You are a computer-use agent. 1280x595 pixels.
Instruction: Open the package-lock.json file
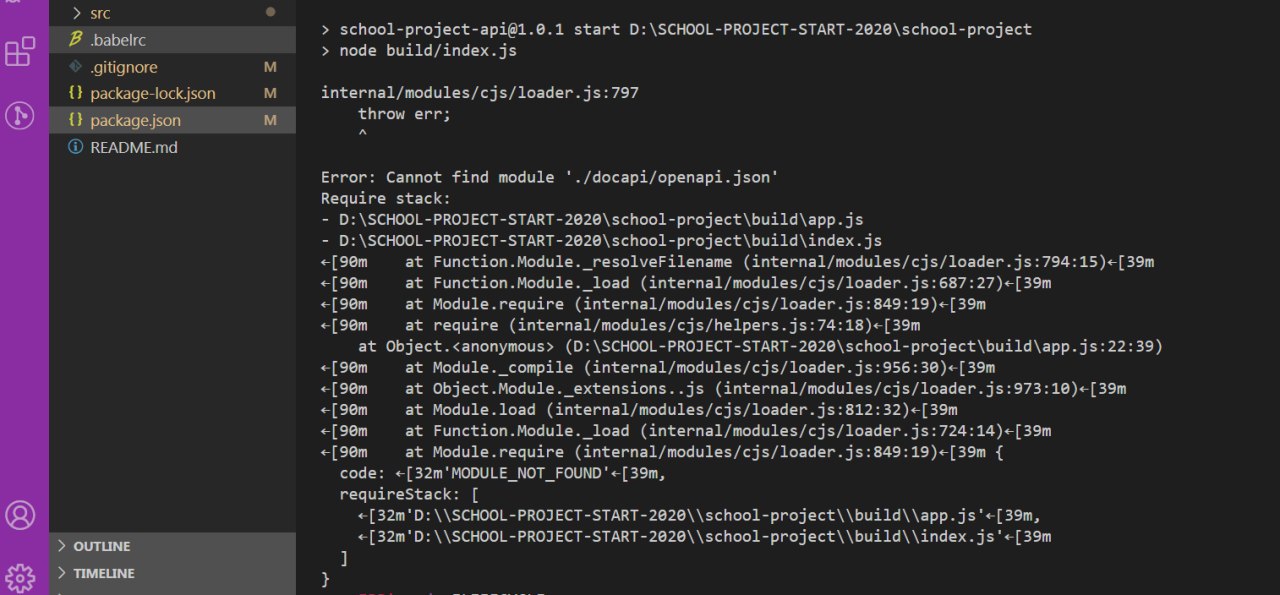152,93
